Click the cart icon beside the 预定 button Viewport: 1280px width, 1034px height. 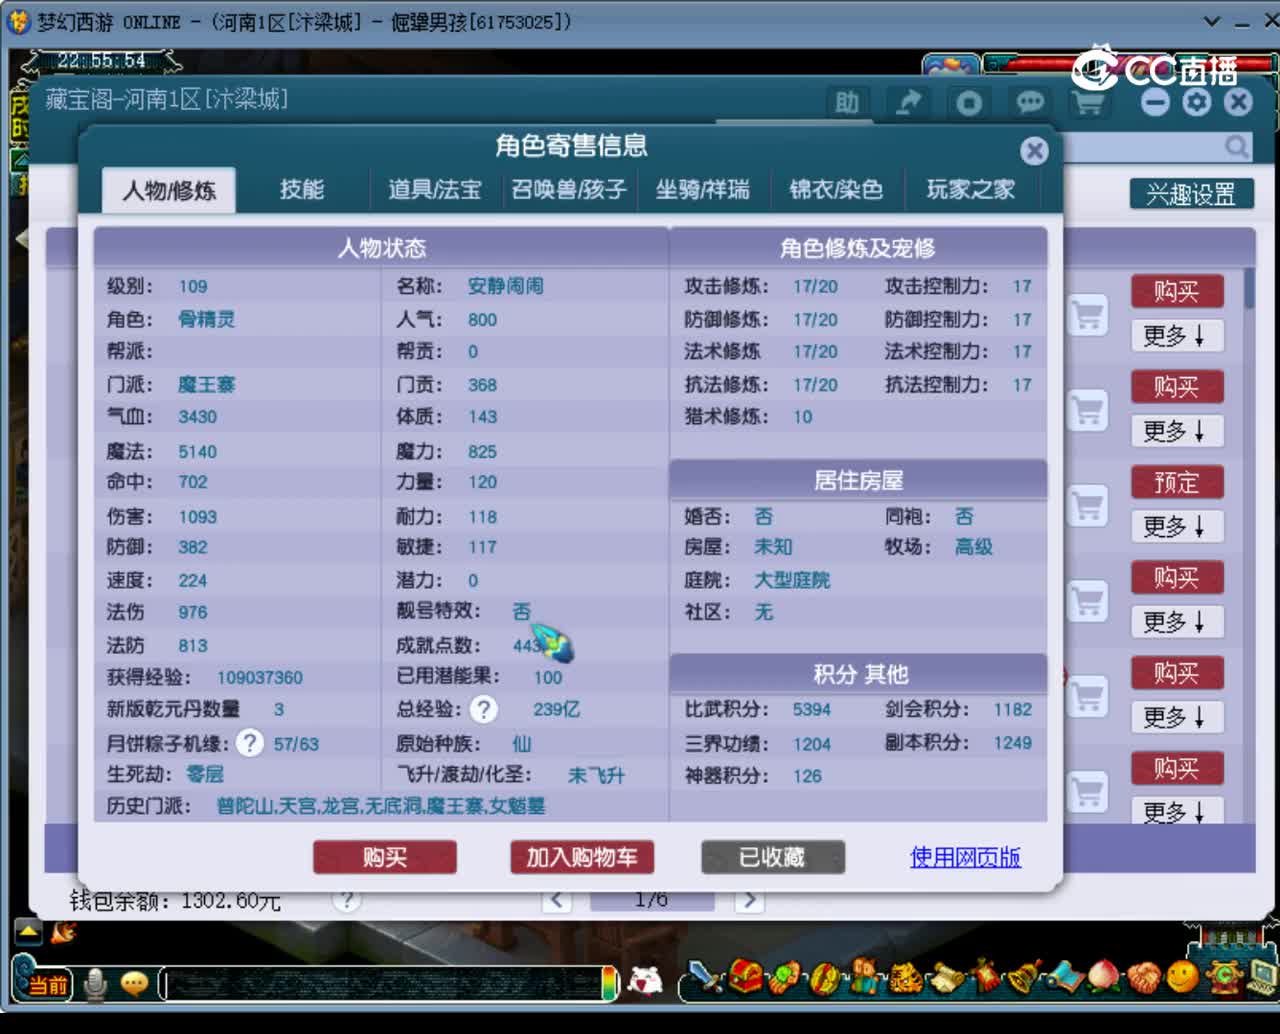click(1088, 506)
